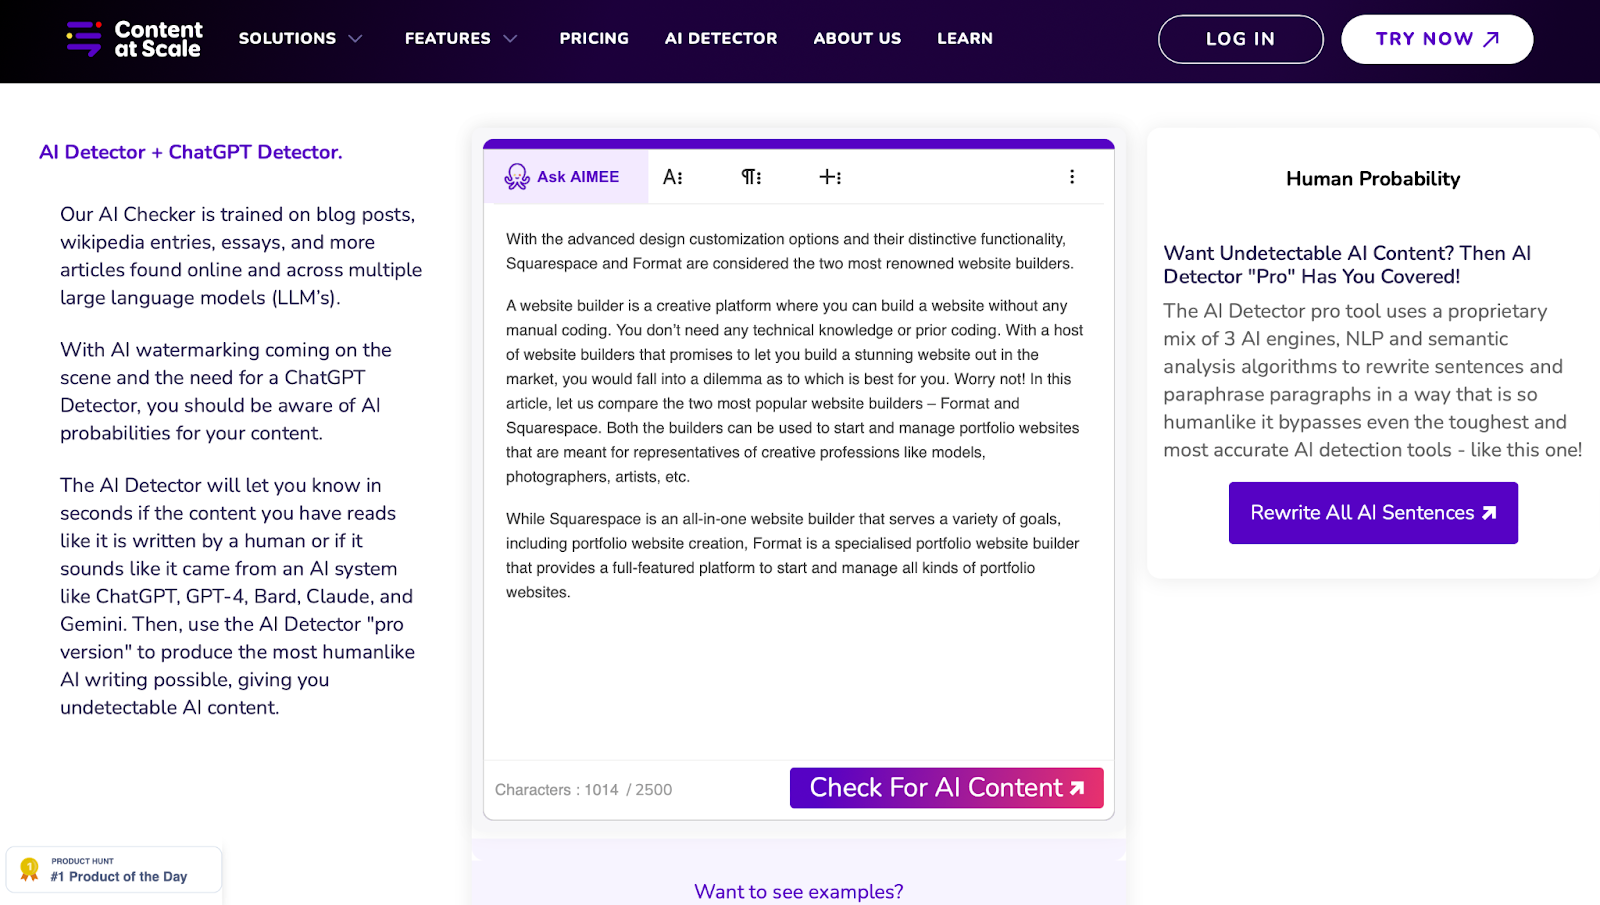
Task: Go to the Pricing page
Action: click(x=594, y=39)
